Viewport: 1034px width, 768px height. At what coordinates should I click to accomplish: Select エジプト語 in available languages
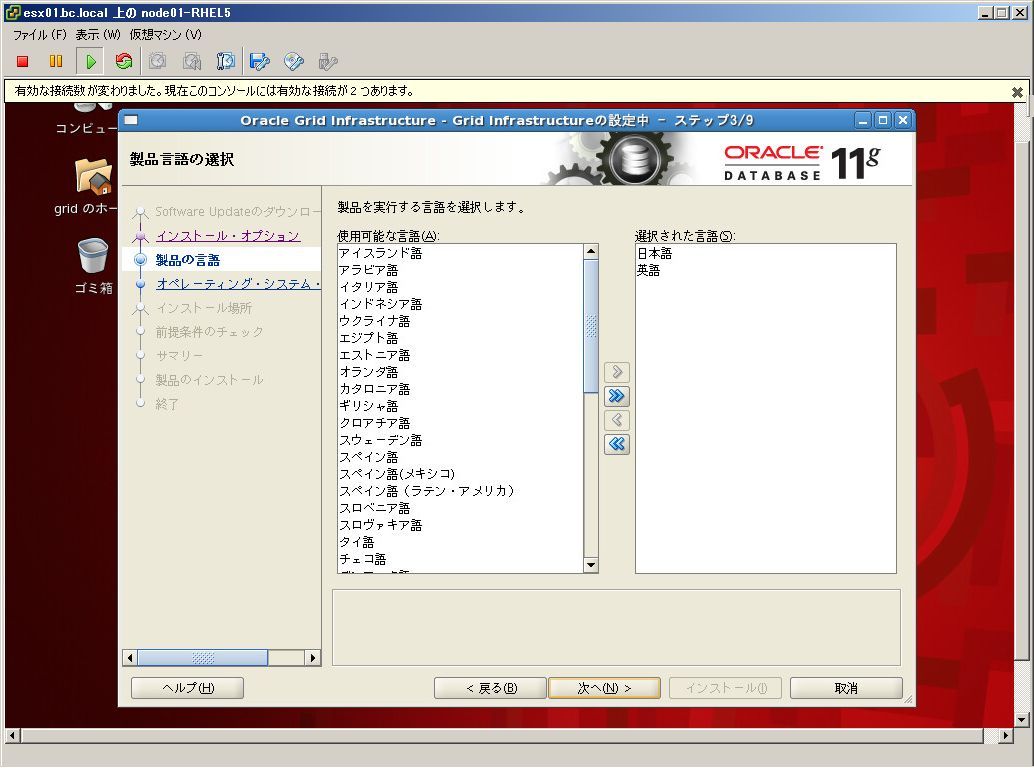click(x=460, y=338)
